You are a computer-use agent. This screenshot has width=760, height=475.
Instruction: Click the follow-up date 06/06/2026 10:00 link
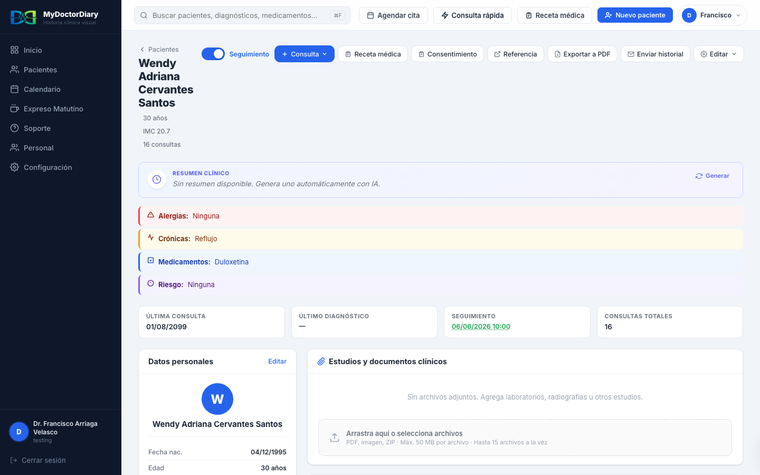coord(481,327)
